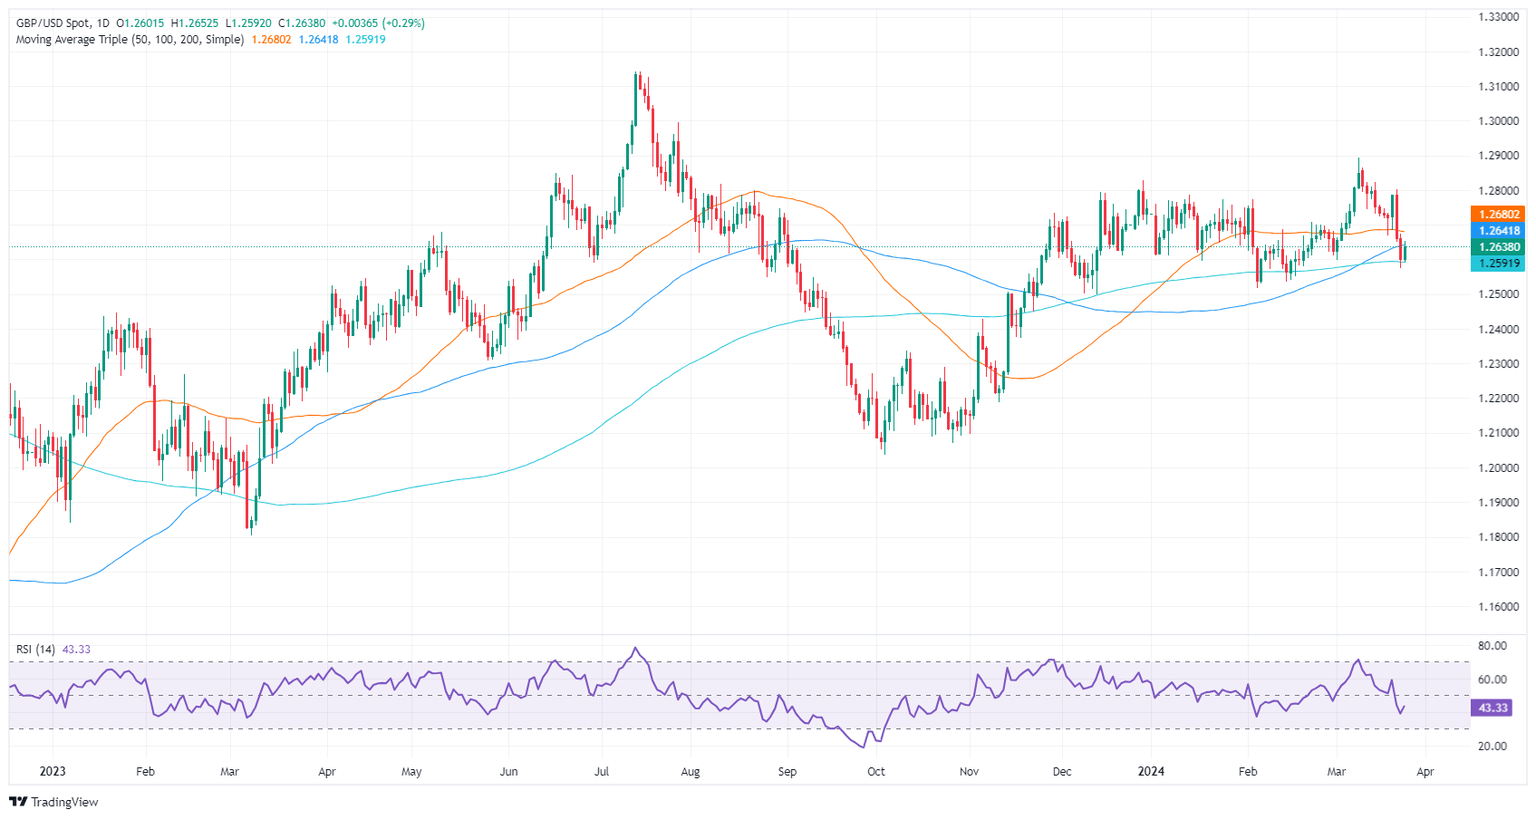The image size is (1536, 818).
Task: Click the 2023 label on time axis
Action: pos(53,772)
